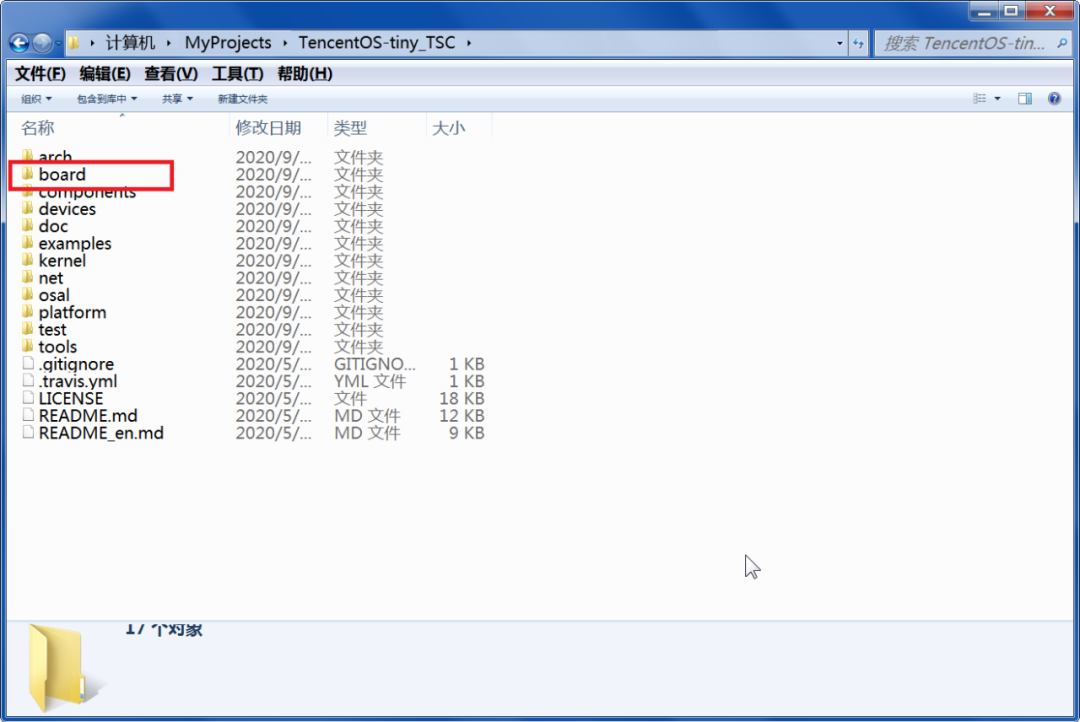Expand the arrow after MyProjects breadcrumb
Screen dimensions: 1080x722
click(284, 43)
